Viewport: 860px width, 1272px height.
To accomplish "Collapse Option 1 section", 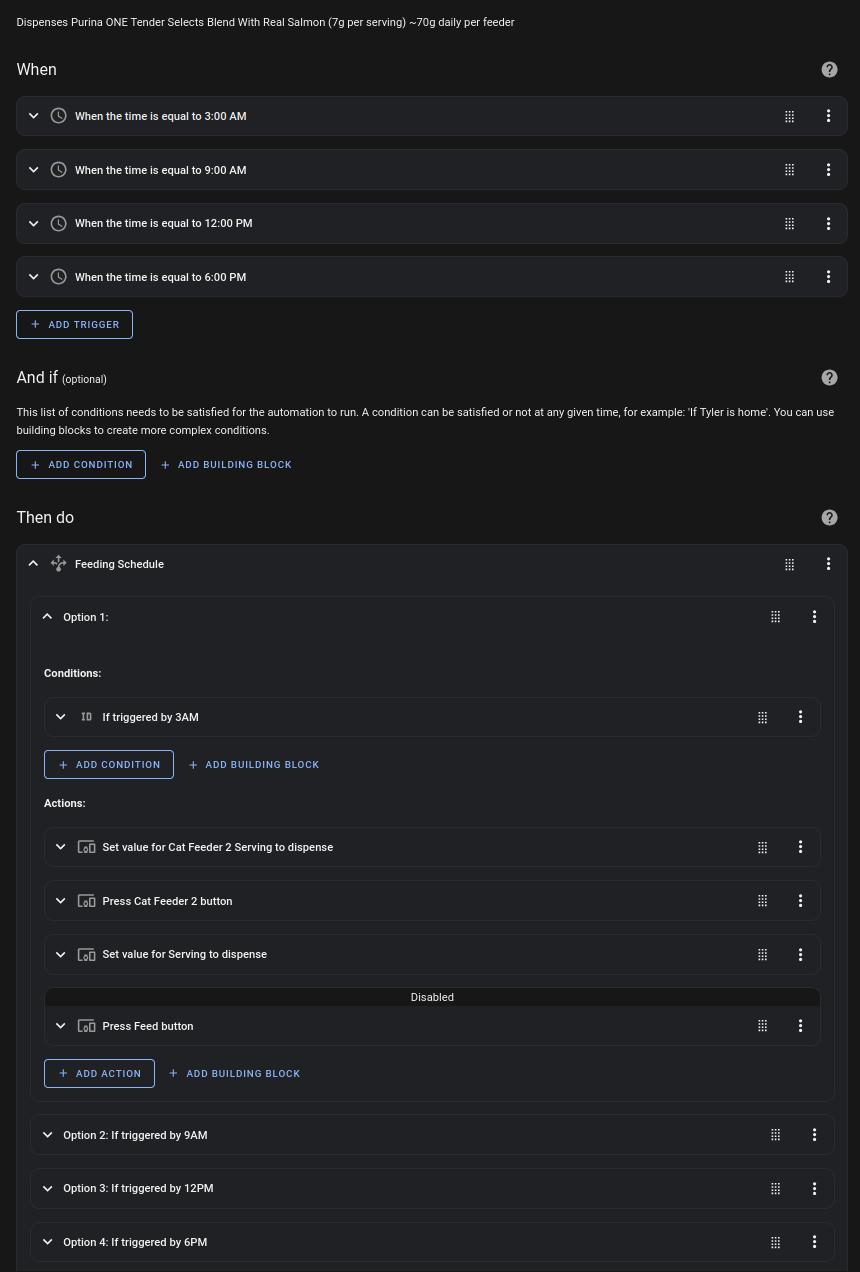I will tap(47, 617).
